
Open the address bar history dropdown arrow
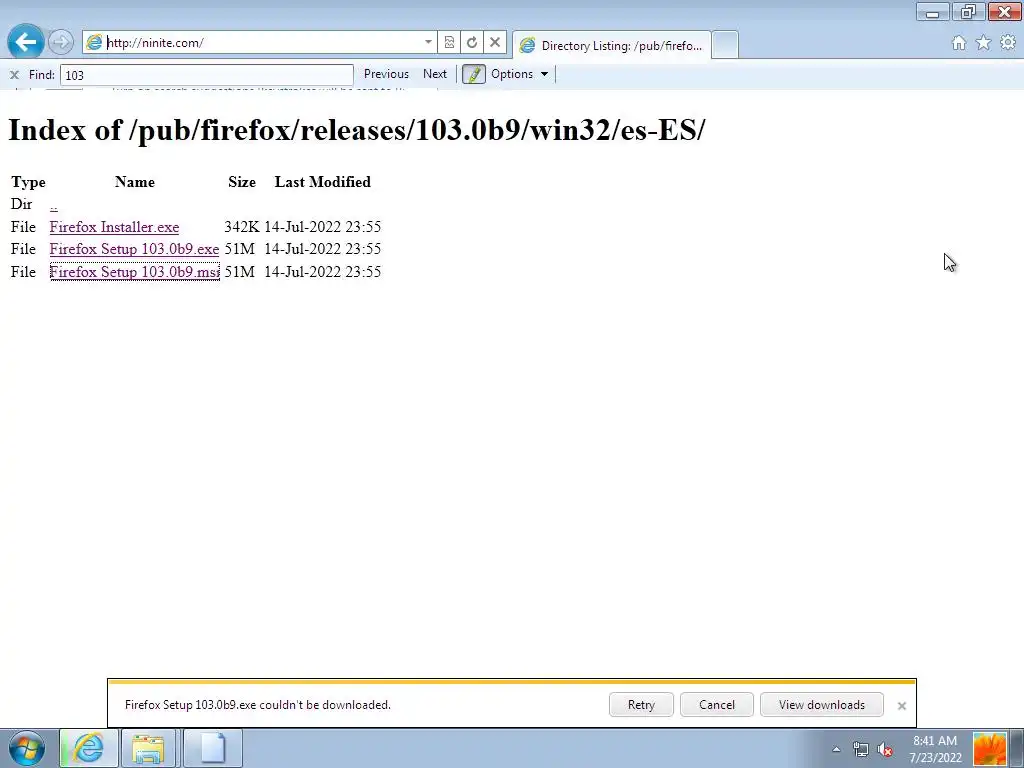[x=428, y=42]
